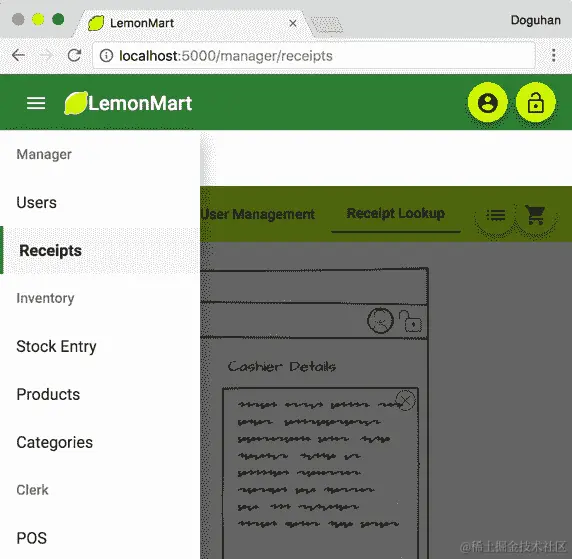This screenshot has height=559, width=572.
Task: Open the shopping cart POS icon
Action: (535, 215)
